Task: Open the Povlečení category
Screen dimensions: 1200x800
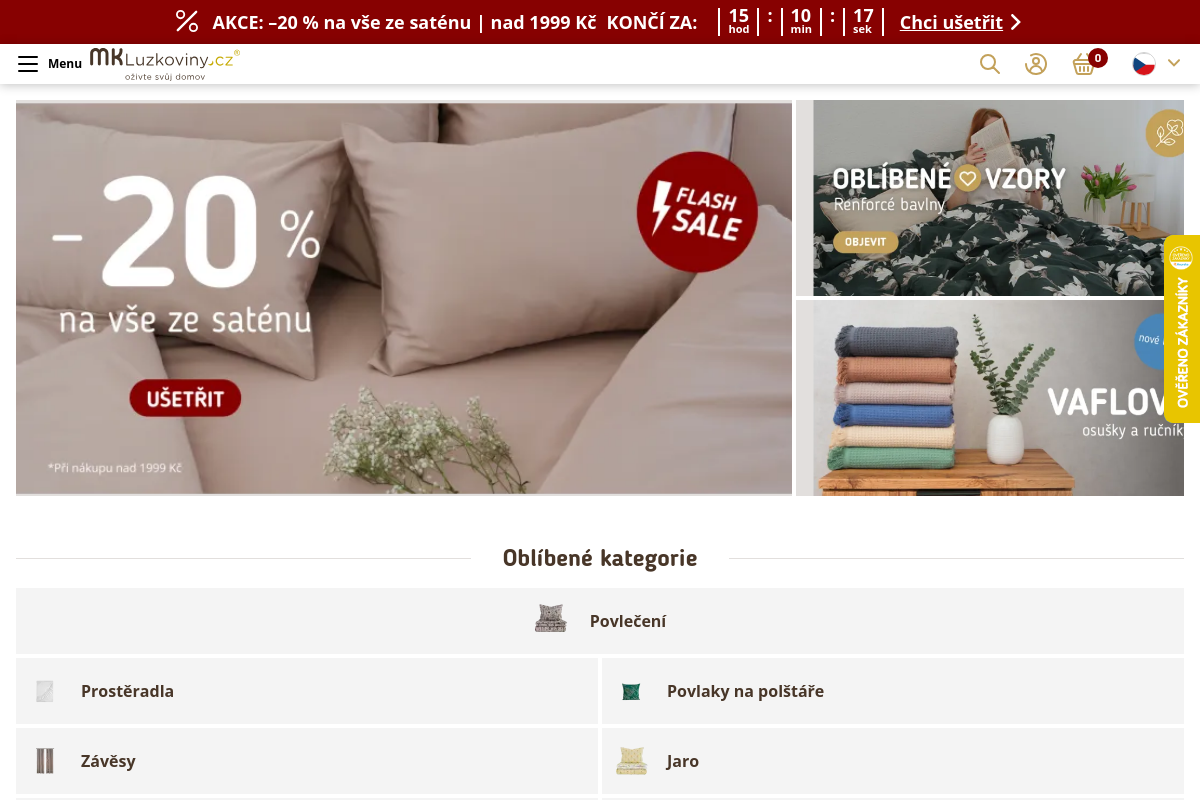Action: click(600, 621)
